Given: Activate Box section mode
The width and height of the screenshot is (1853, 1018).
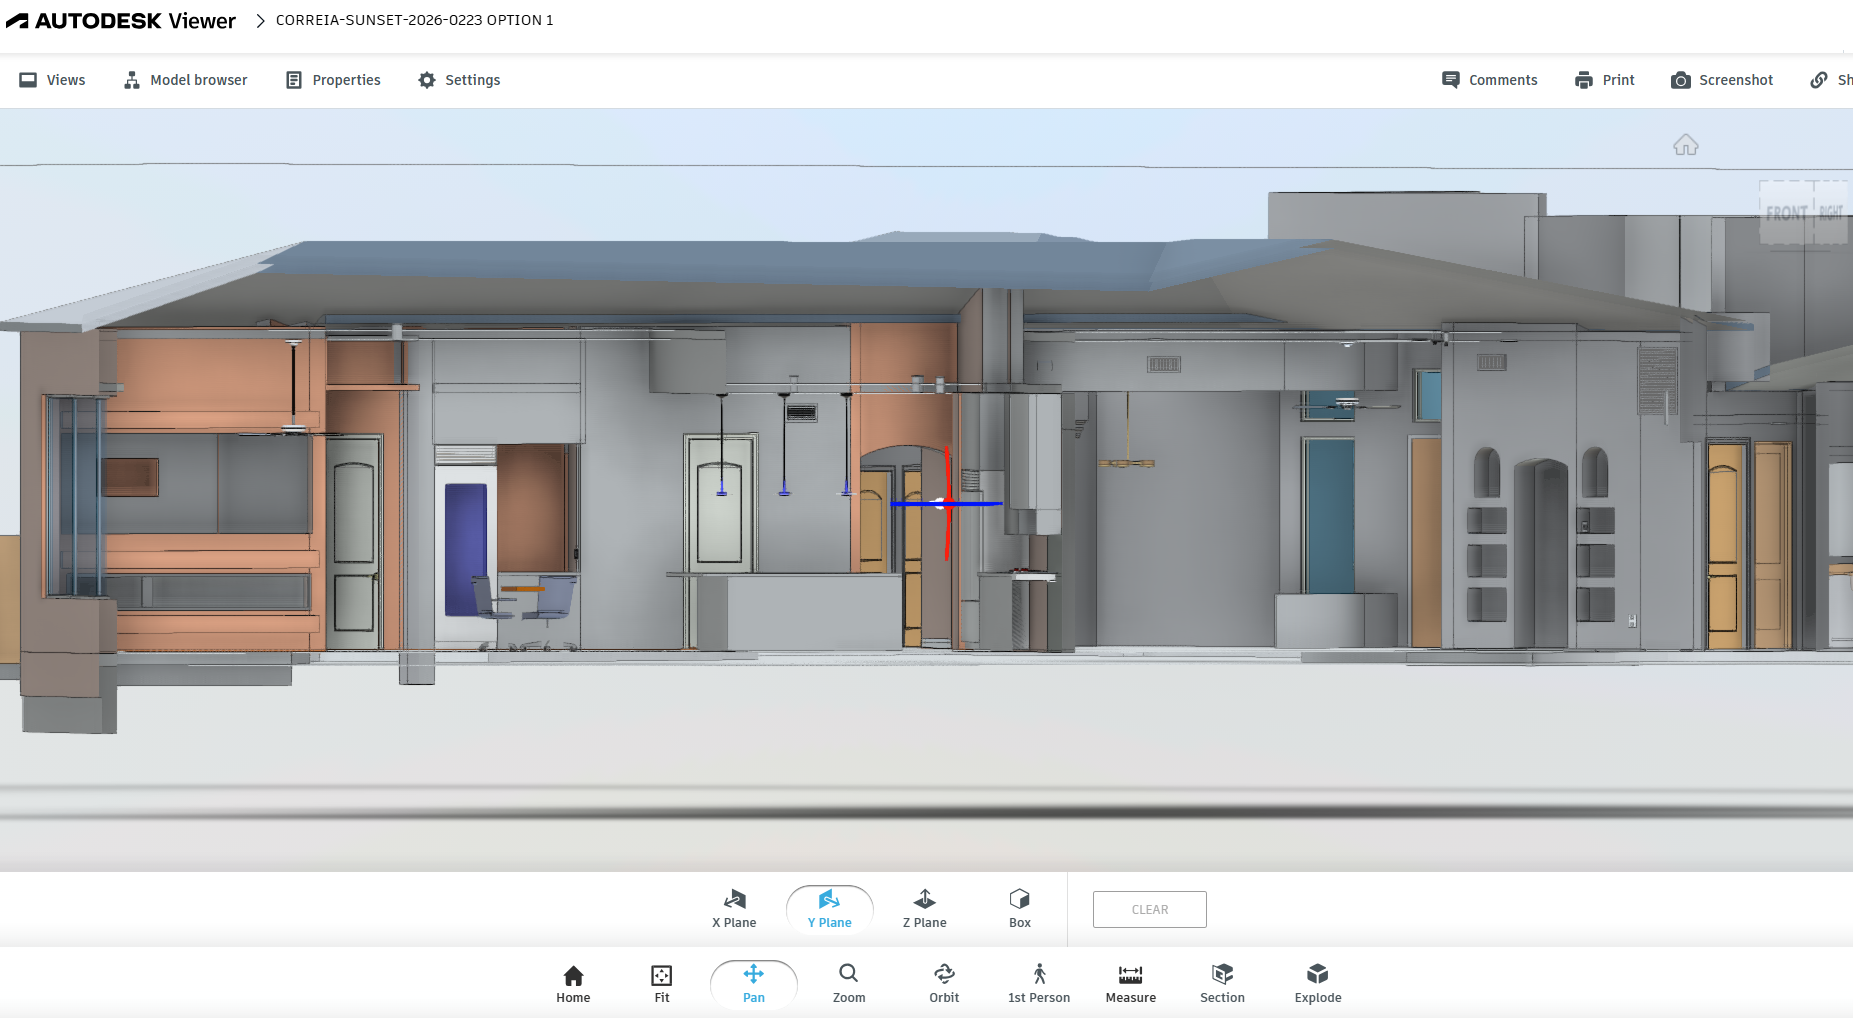Looking at the screenshot, I should (1018, 908).
